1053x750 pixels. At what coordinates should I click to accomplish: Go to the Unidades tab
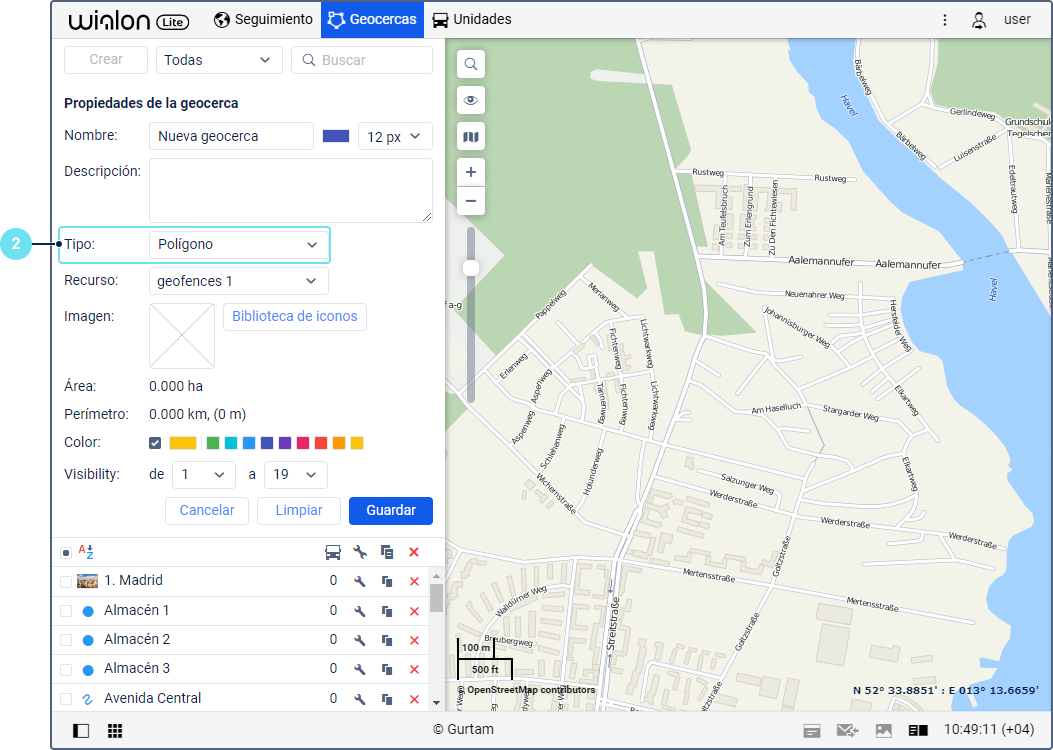coord(471,19)
